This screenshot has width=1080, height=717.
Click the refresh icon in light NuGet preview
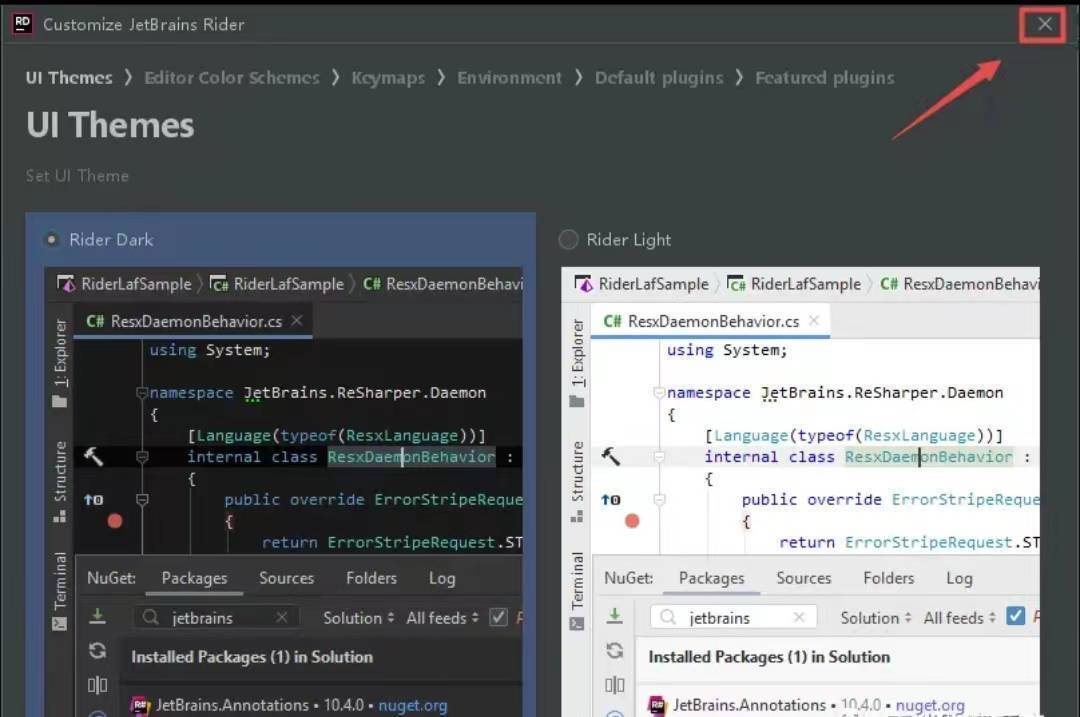point(614,650)
